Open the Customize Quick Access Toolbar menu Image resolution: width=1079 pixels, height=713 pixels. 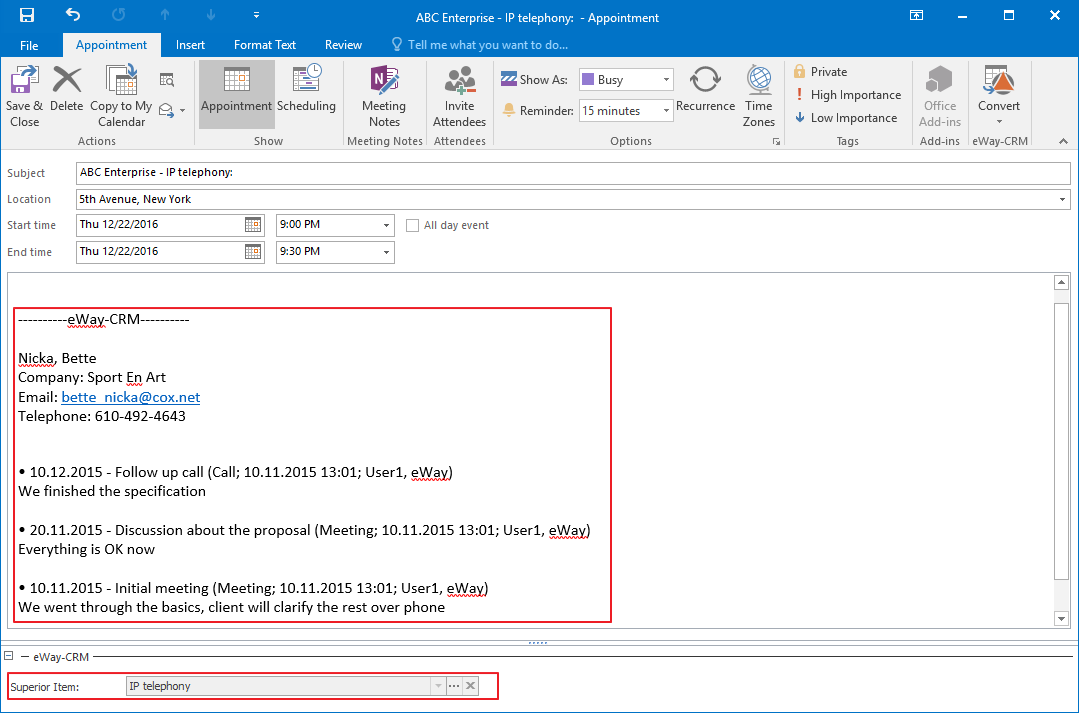(256, 15)
